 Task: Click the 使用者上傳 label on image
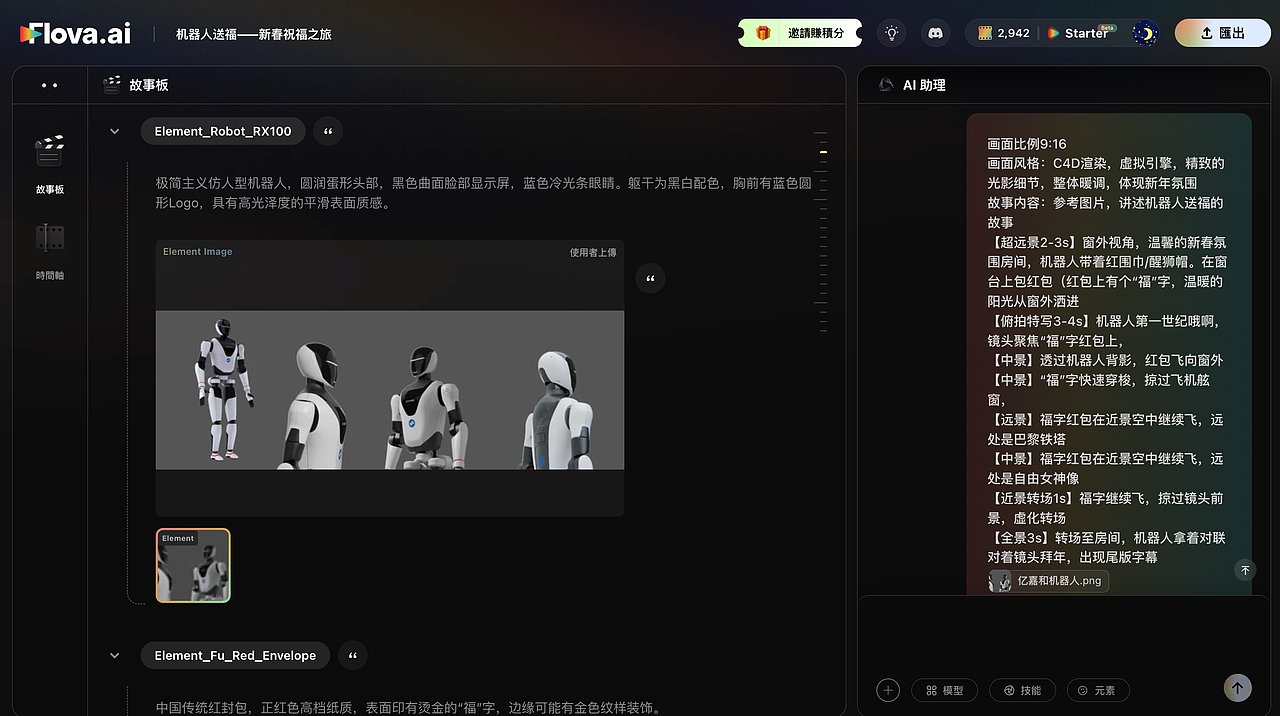click(x=593, y=252)
